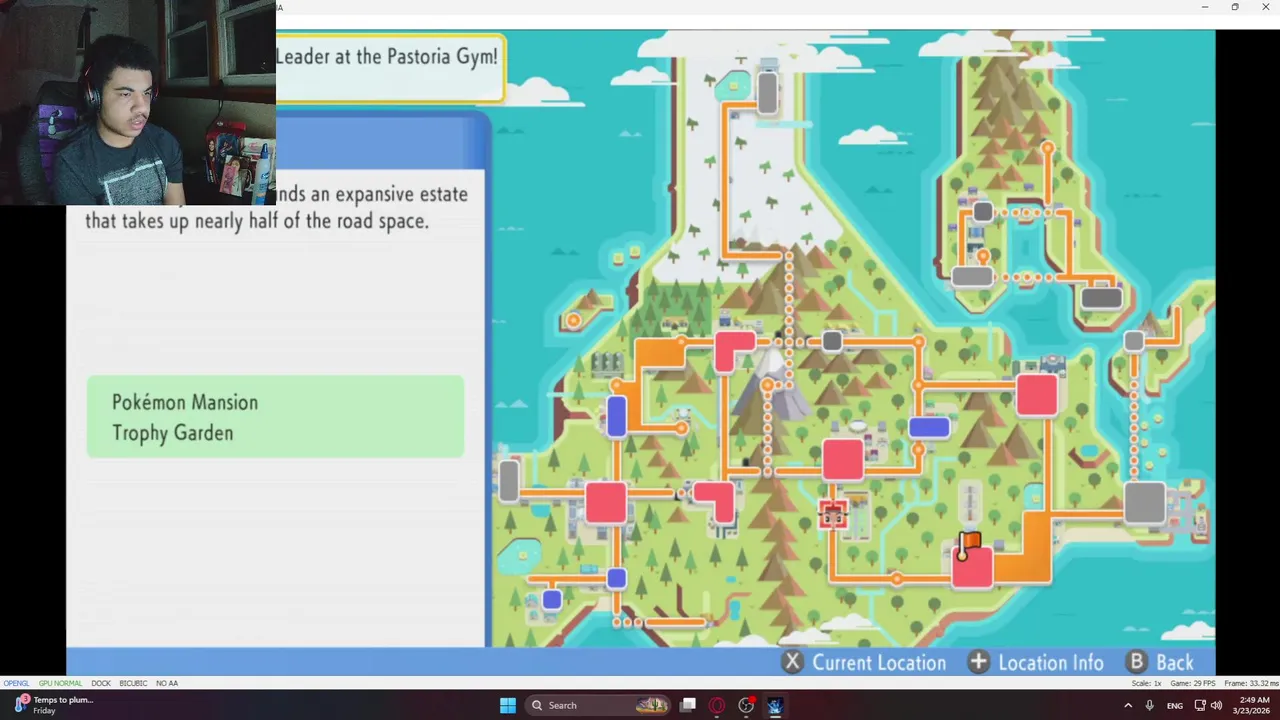
Task: Open the ENG language selector
Action: pos(1175,705)
